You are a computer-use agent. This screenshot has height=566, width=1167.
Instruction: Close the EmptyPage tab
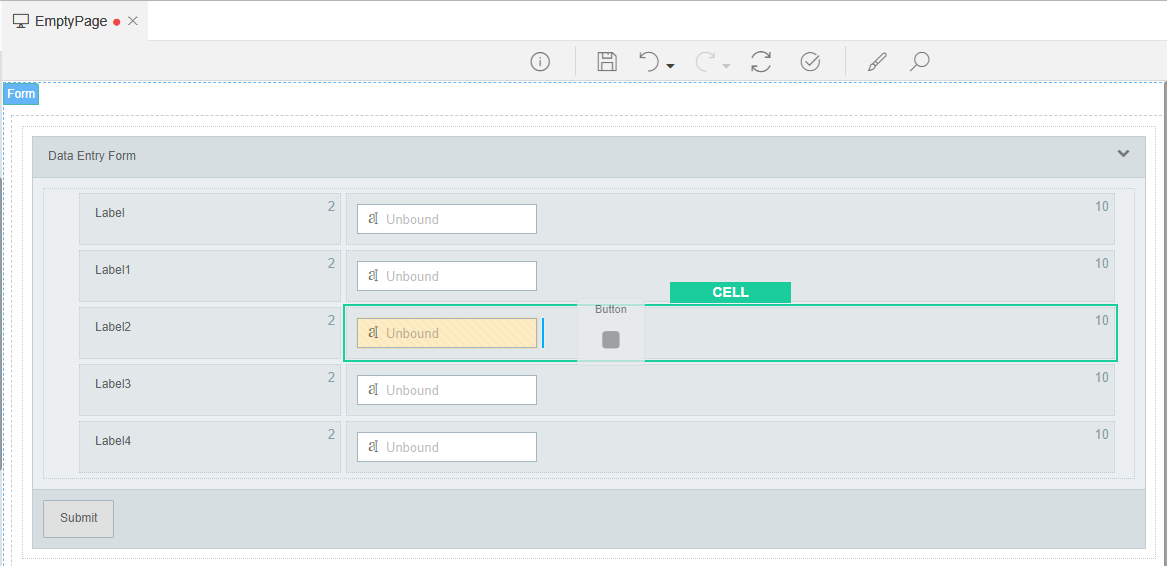tap(133, 21)
